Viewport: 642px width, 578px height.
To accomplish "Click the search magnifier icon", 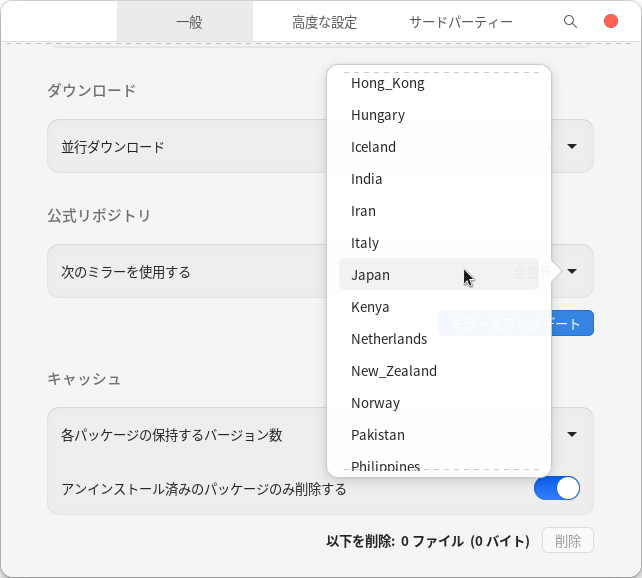I will point(570,21).
